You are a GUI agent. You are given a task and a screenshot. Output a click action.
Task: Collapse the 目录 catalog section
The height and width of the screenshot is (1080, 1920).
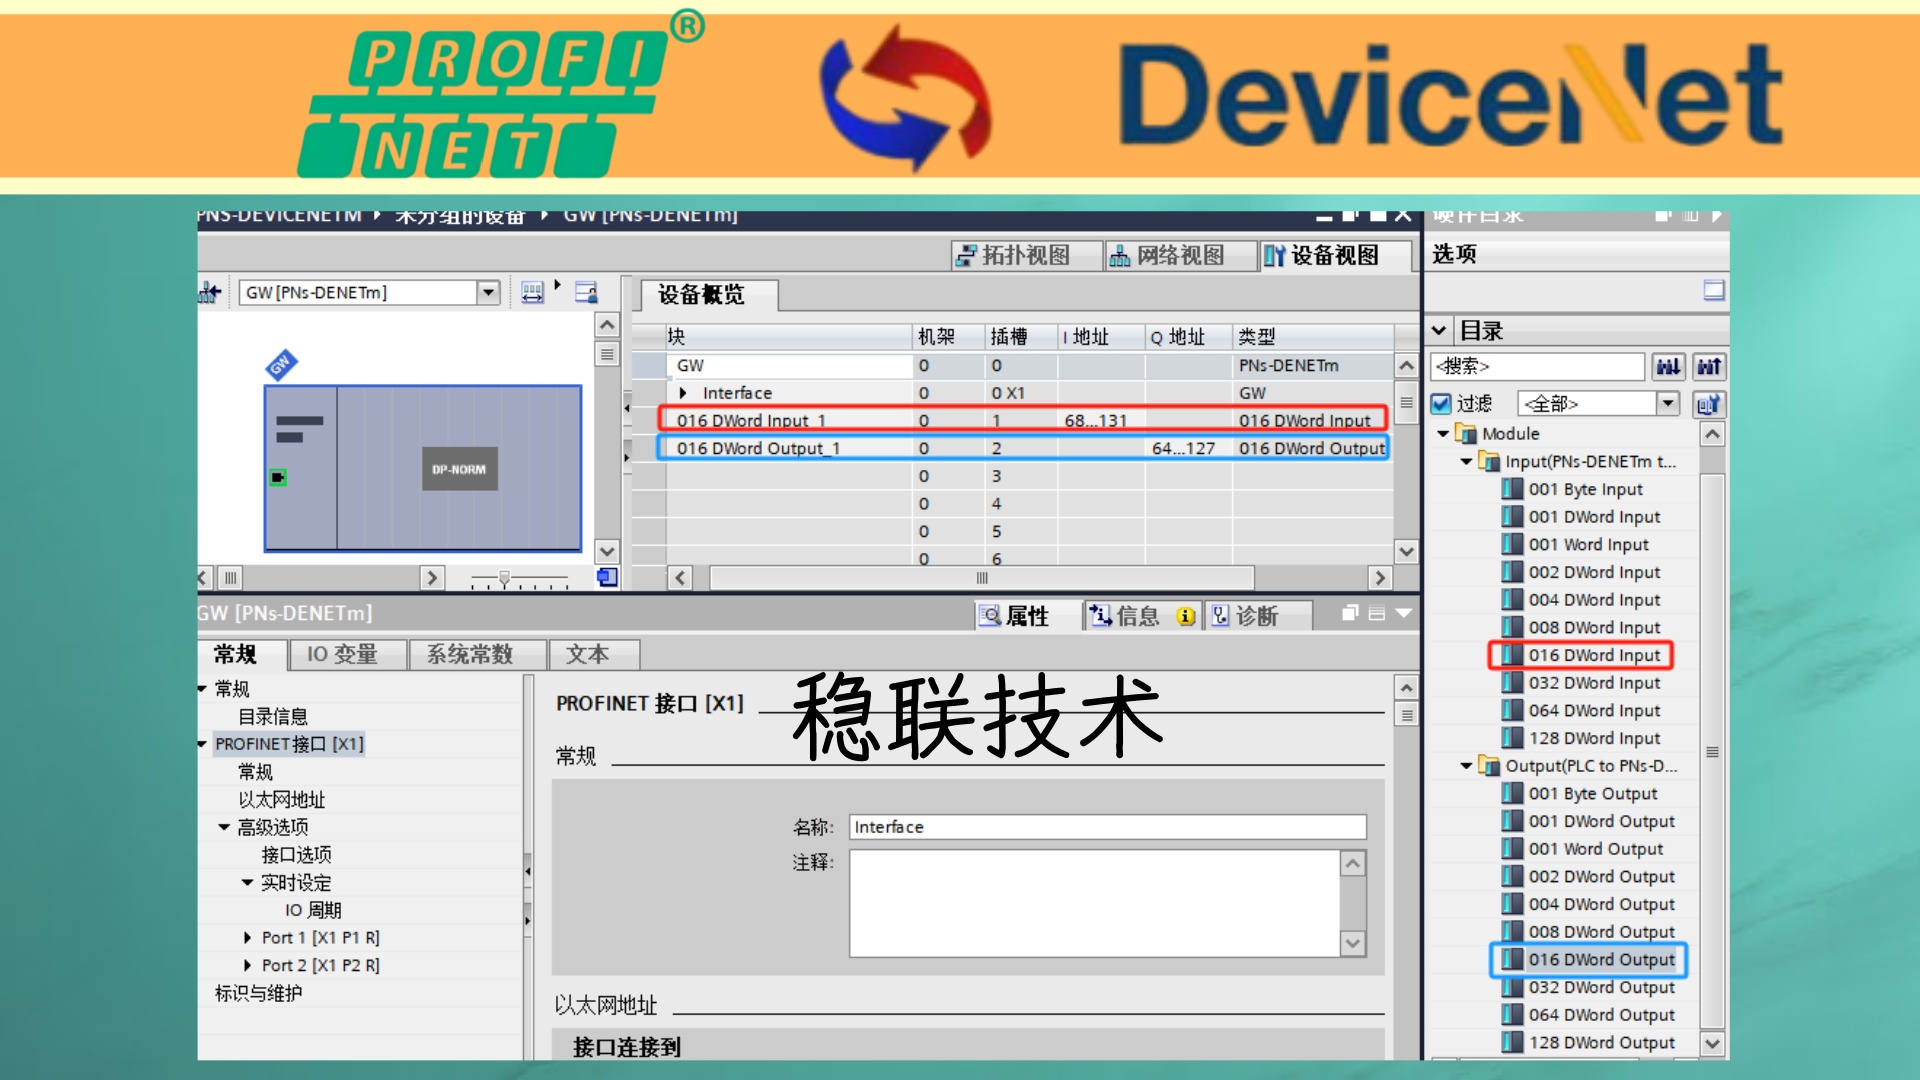1439,330
